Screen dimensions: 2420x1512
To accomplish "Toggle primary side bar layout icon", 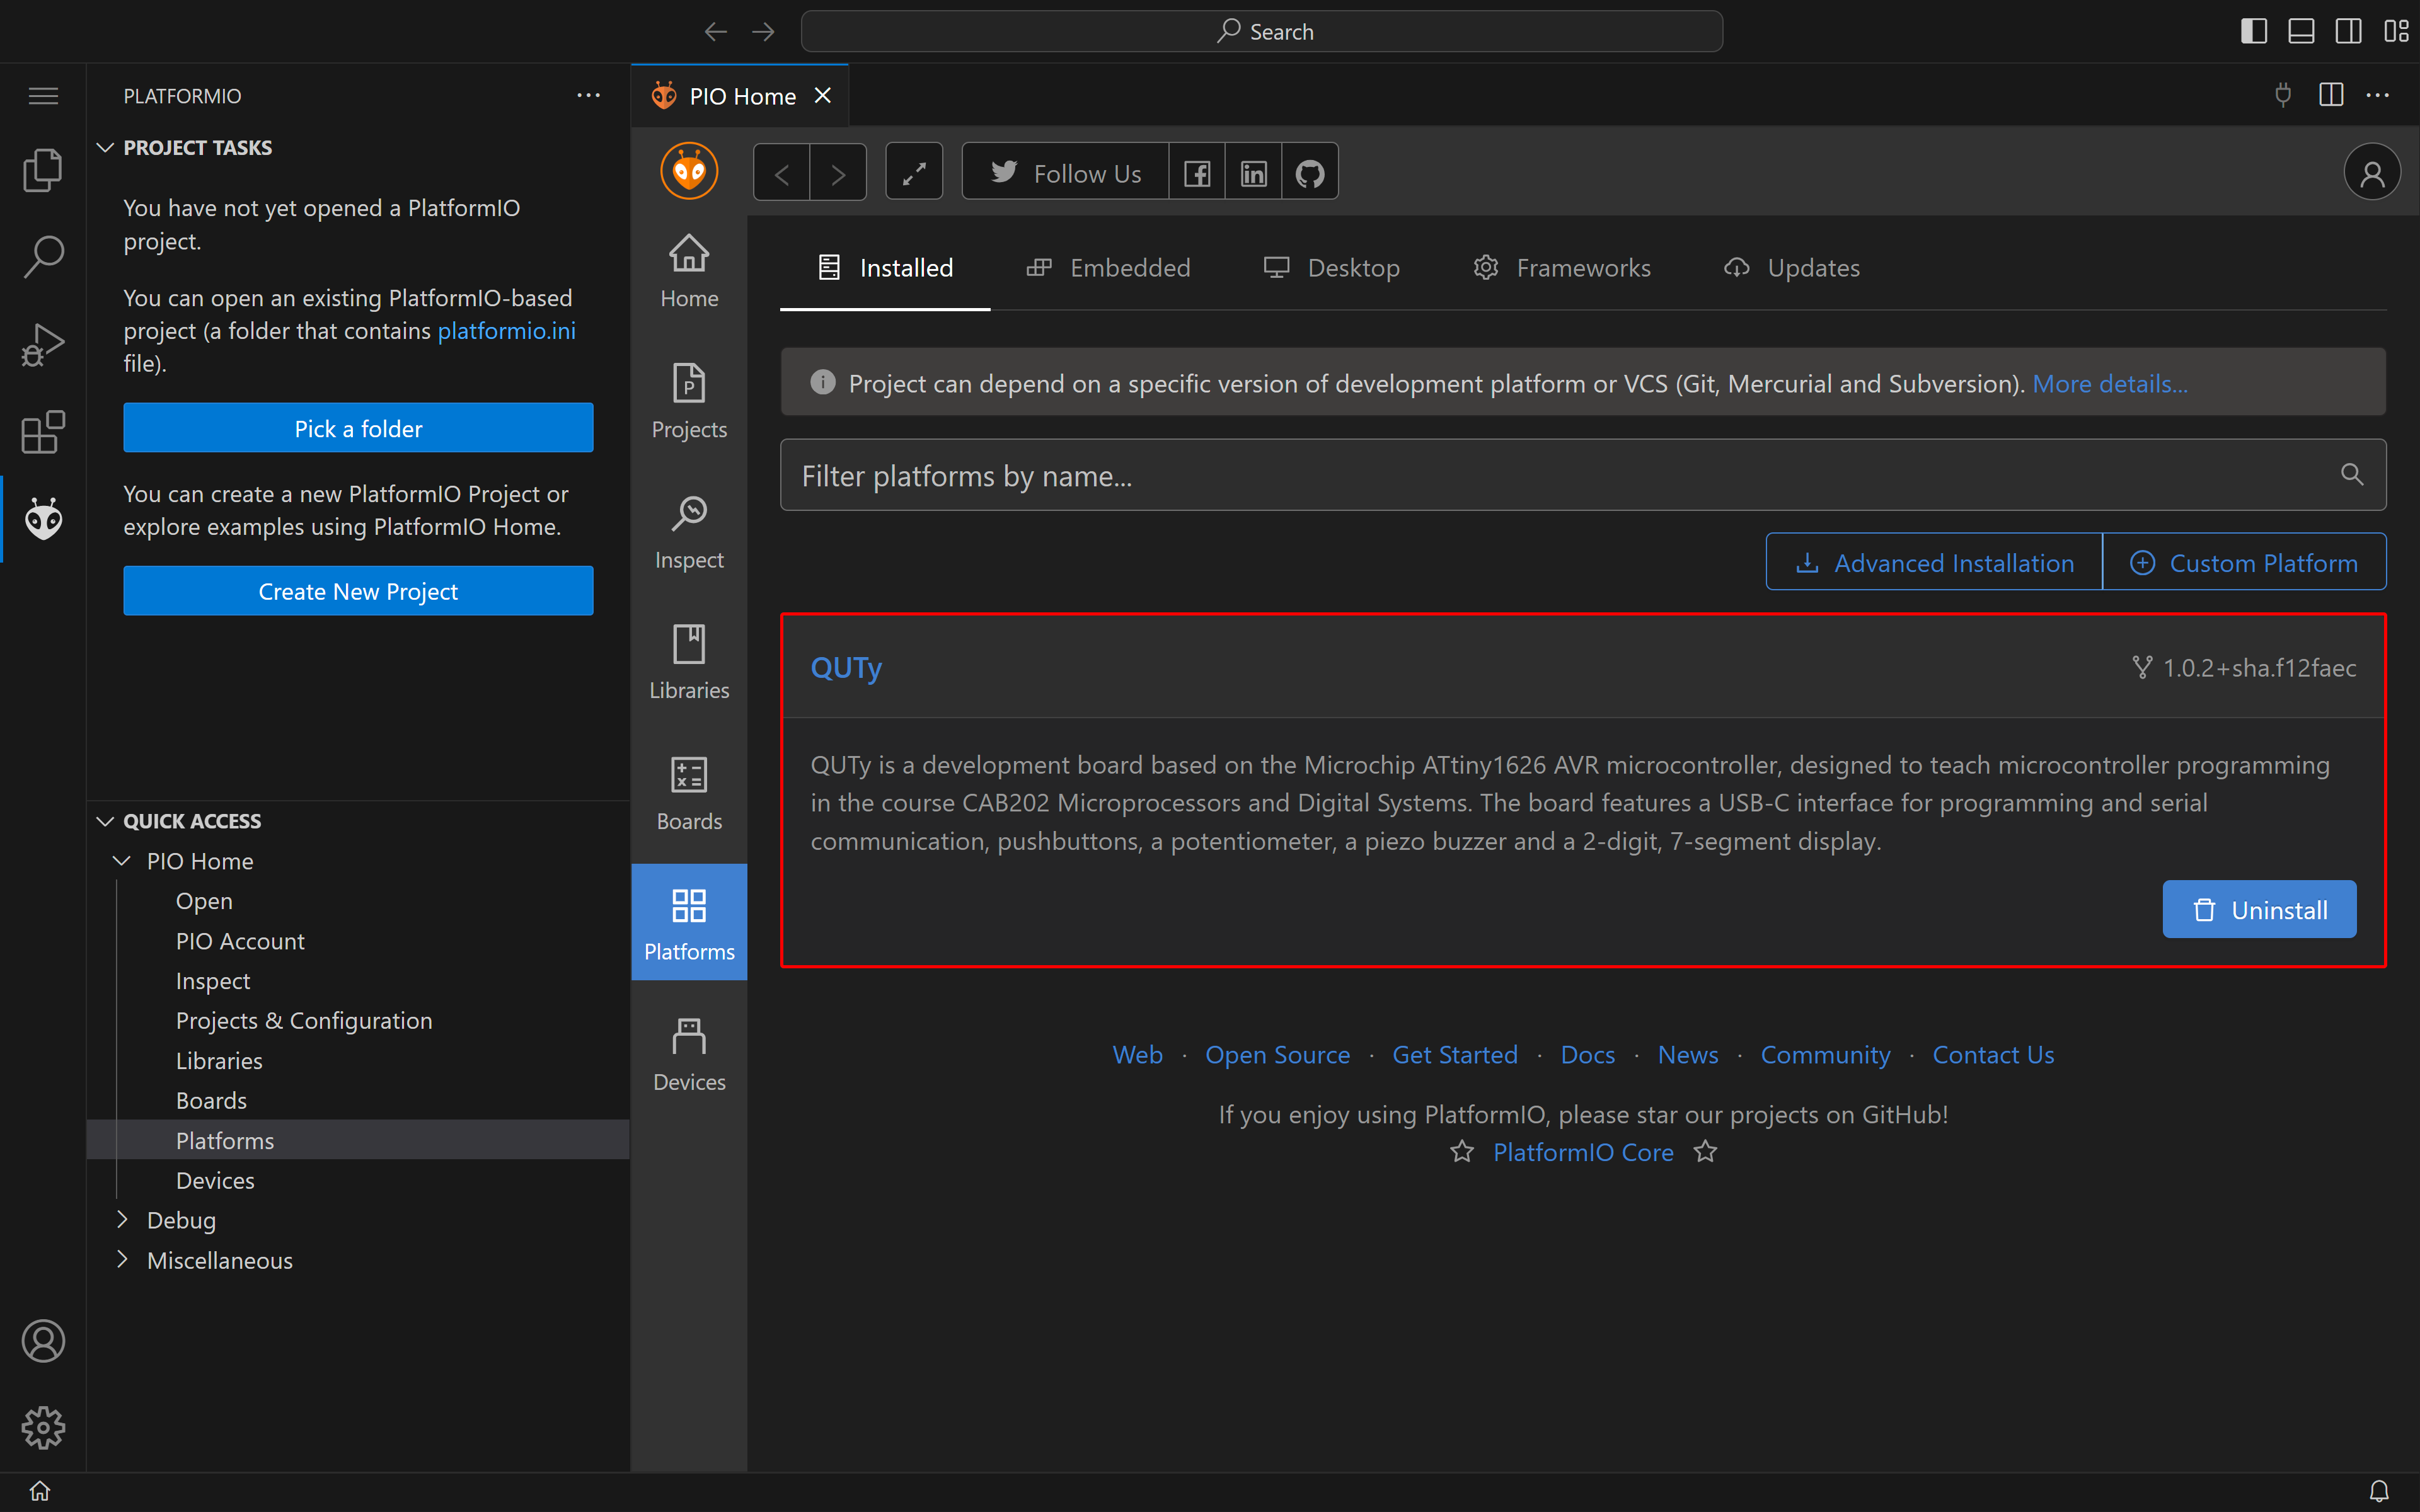I will pyautogui.click(x=2253, y=31).
